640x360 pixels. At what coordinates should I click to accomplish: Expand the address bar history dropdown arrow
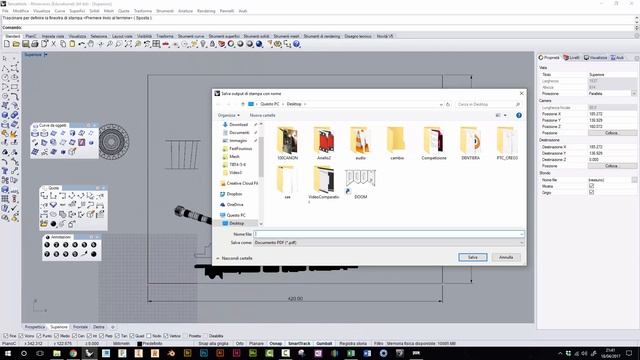click(x=441, y=104)
